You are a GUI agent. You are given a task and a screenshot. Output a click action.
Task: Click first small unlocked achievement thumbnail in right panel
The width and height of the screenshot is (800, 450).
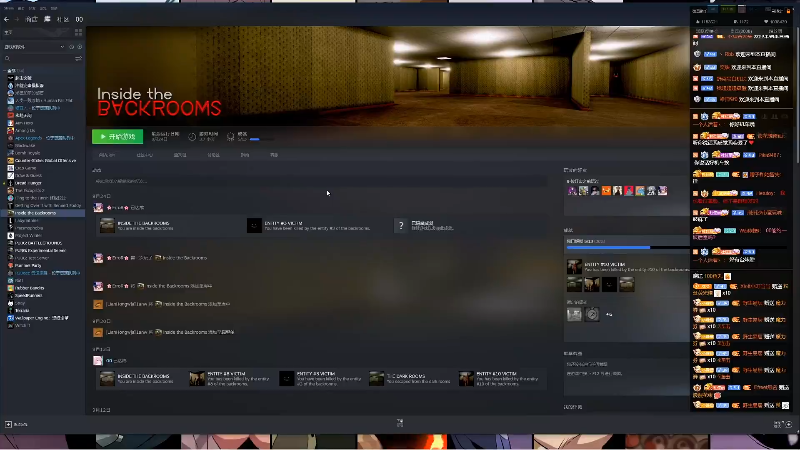[574, 284]
